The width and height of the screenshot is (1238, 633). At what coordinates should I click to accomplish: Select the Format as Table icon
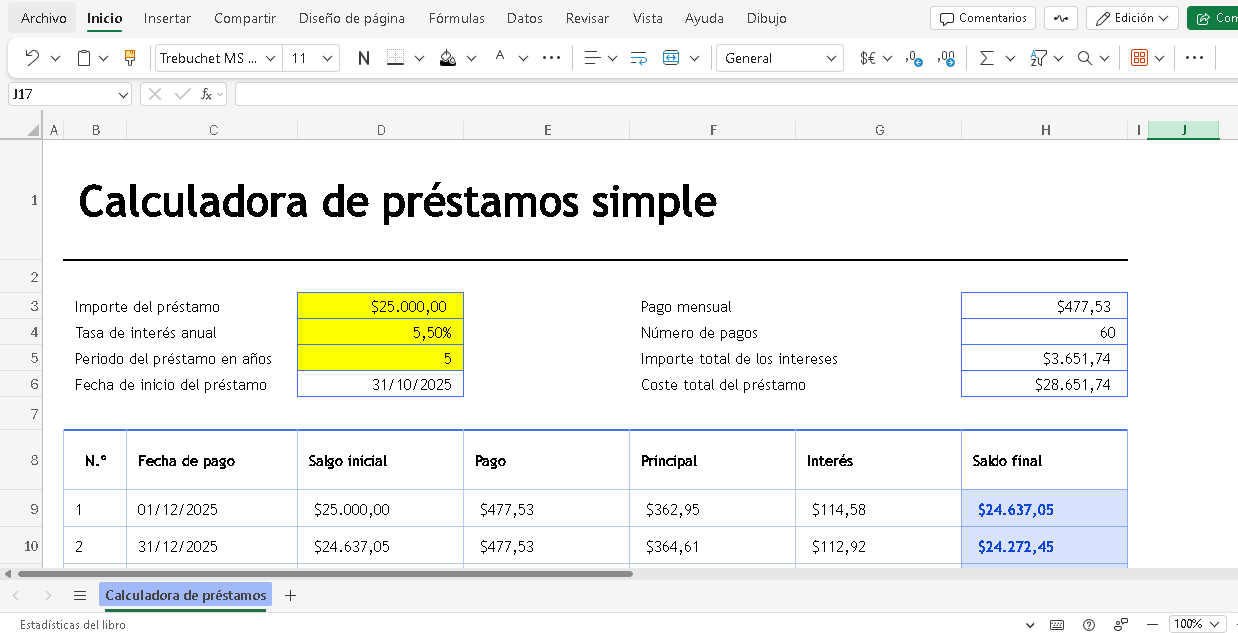[x=1138, y=58]
